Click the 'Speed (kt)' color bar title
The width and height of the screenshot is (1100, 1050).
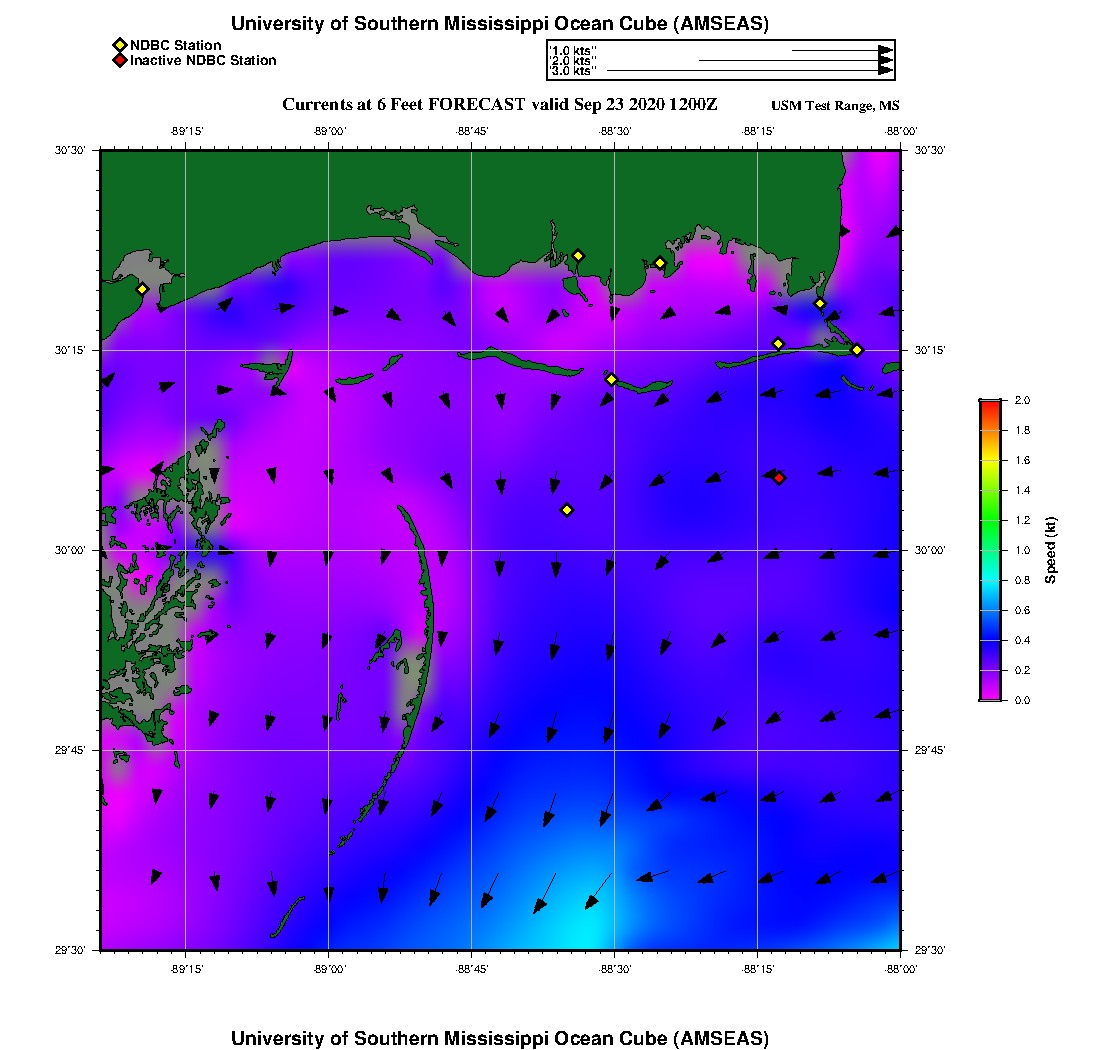(x=1050, y=550)
